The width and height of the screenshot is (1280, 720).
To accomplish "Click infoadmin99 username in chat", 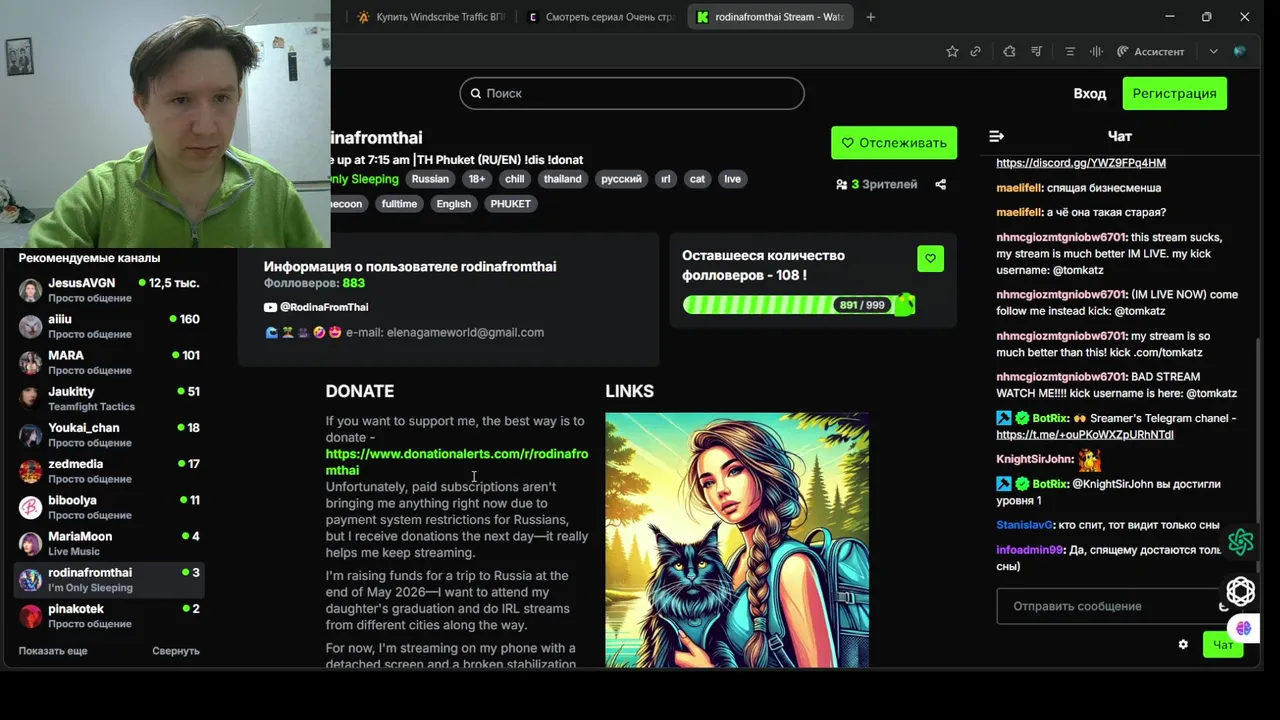I will pyautogui.click(x=1030, y=550).
